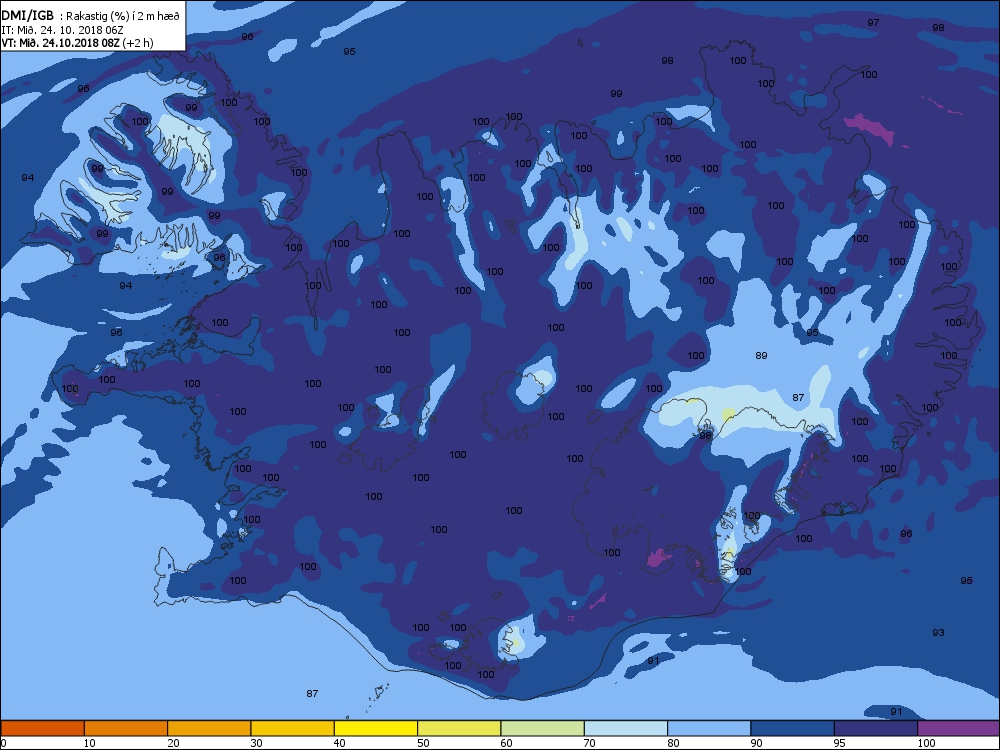Click the legend scale label 40

point(340,743)
